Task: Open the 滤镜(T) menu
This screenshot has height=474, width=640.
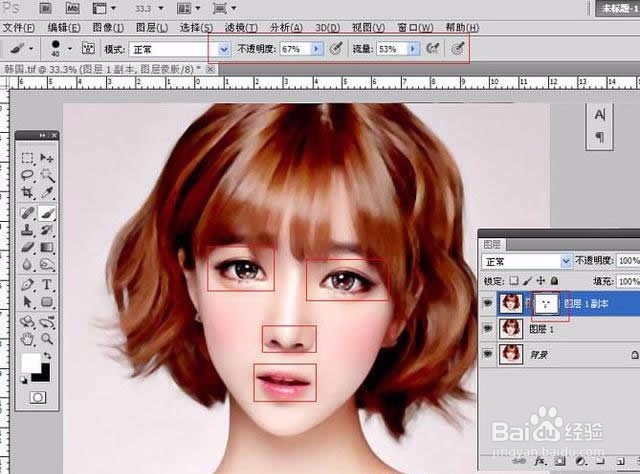Action: (241, 27)
